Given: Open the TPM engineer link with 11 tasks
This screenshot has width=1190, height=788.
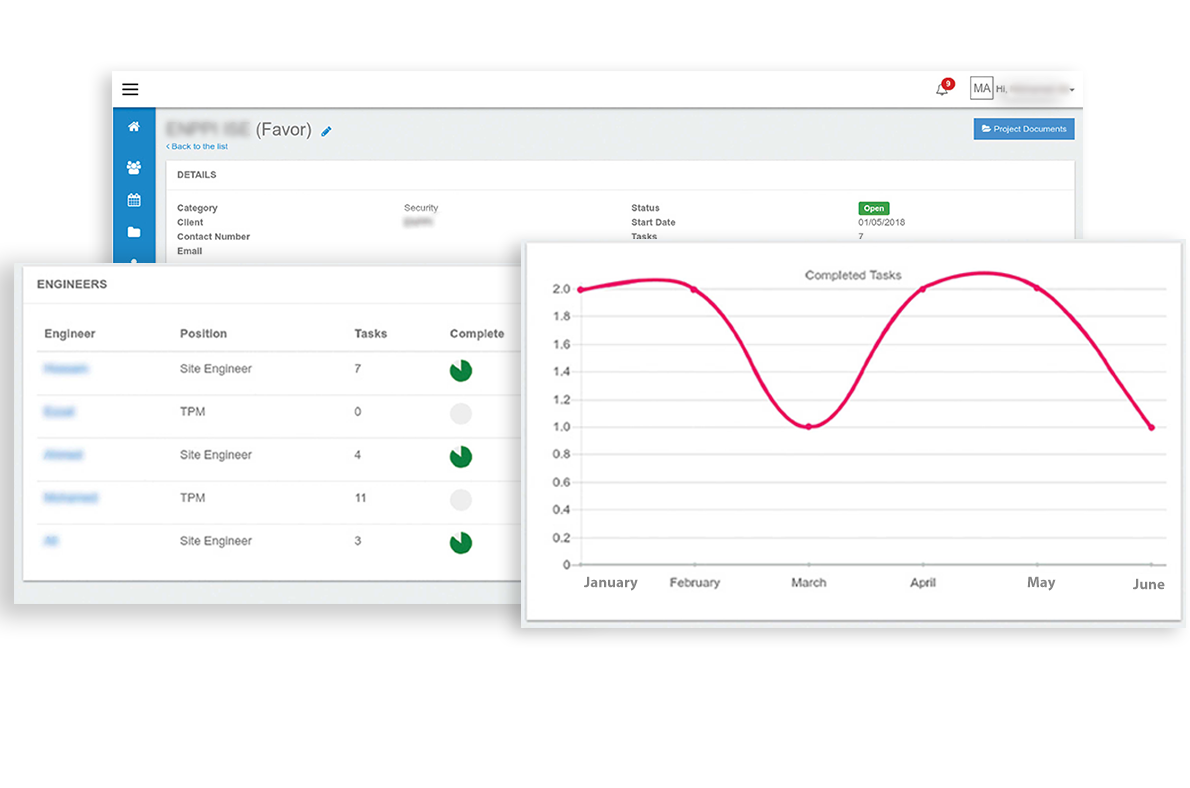Looking at the screenshot, I should (x=71, y=498).
